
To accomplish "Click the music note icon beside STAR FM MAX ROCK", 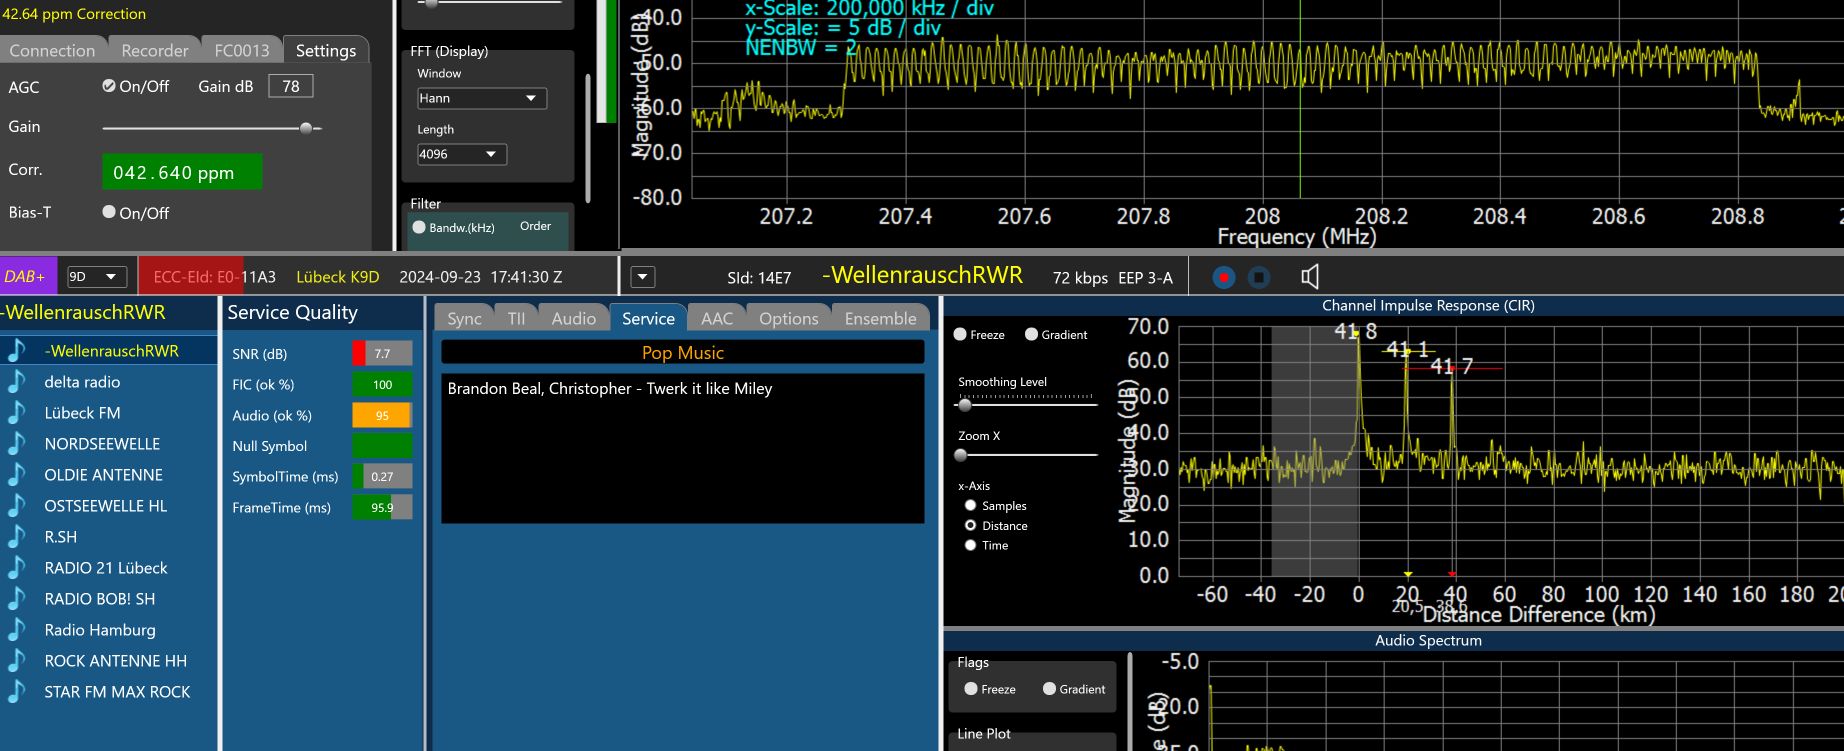I will [17, 692].
